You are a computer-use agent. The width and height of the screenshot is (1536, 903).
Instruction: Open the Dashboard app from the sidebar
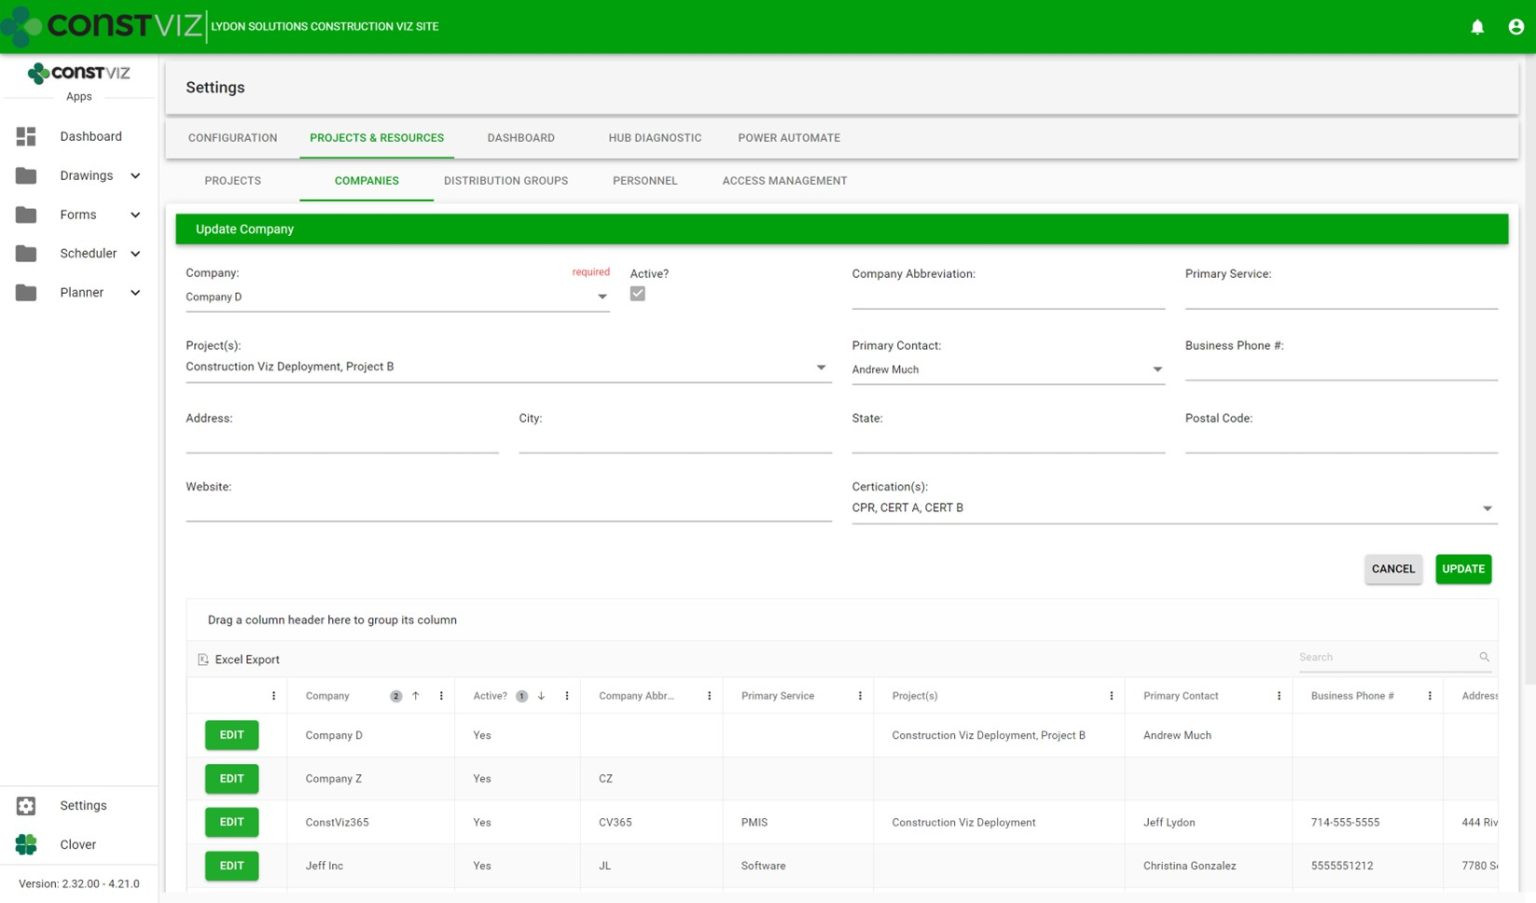pos(90,136)
